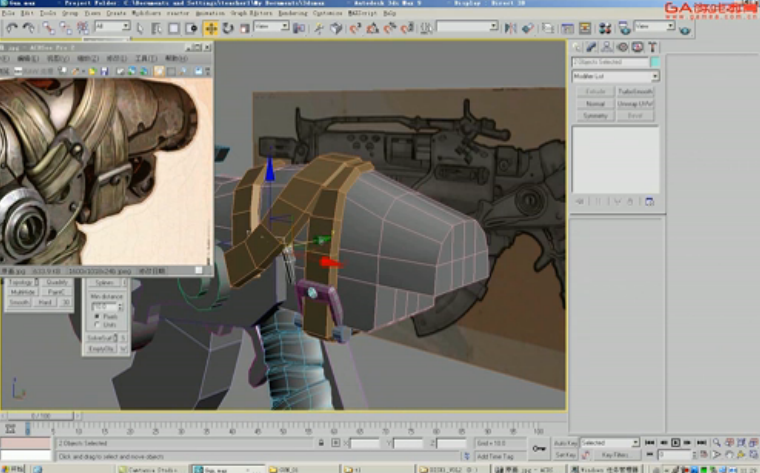Switch to the Motion command panel tab
The image size is (760, 473).
(x=622, y=47)
